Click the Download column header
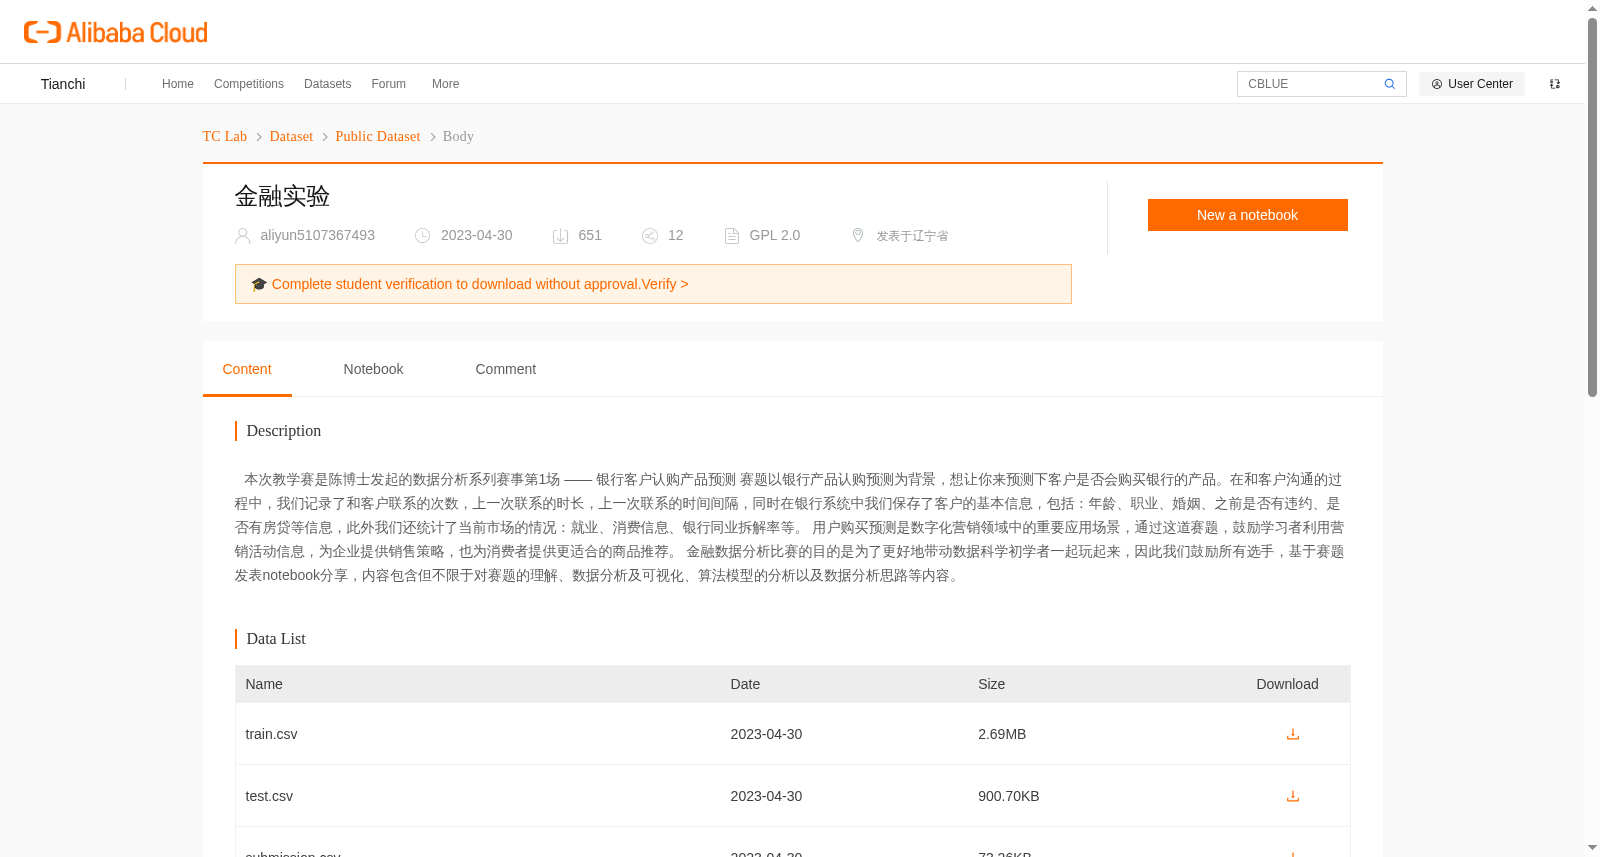 click(1287, 684)
